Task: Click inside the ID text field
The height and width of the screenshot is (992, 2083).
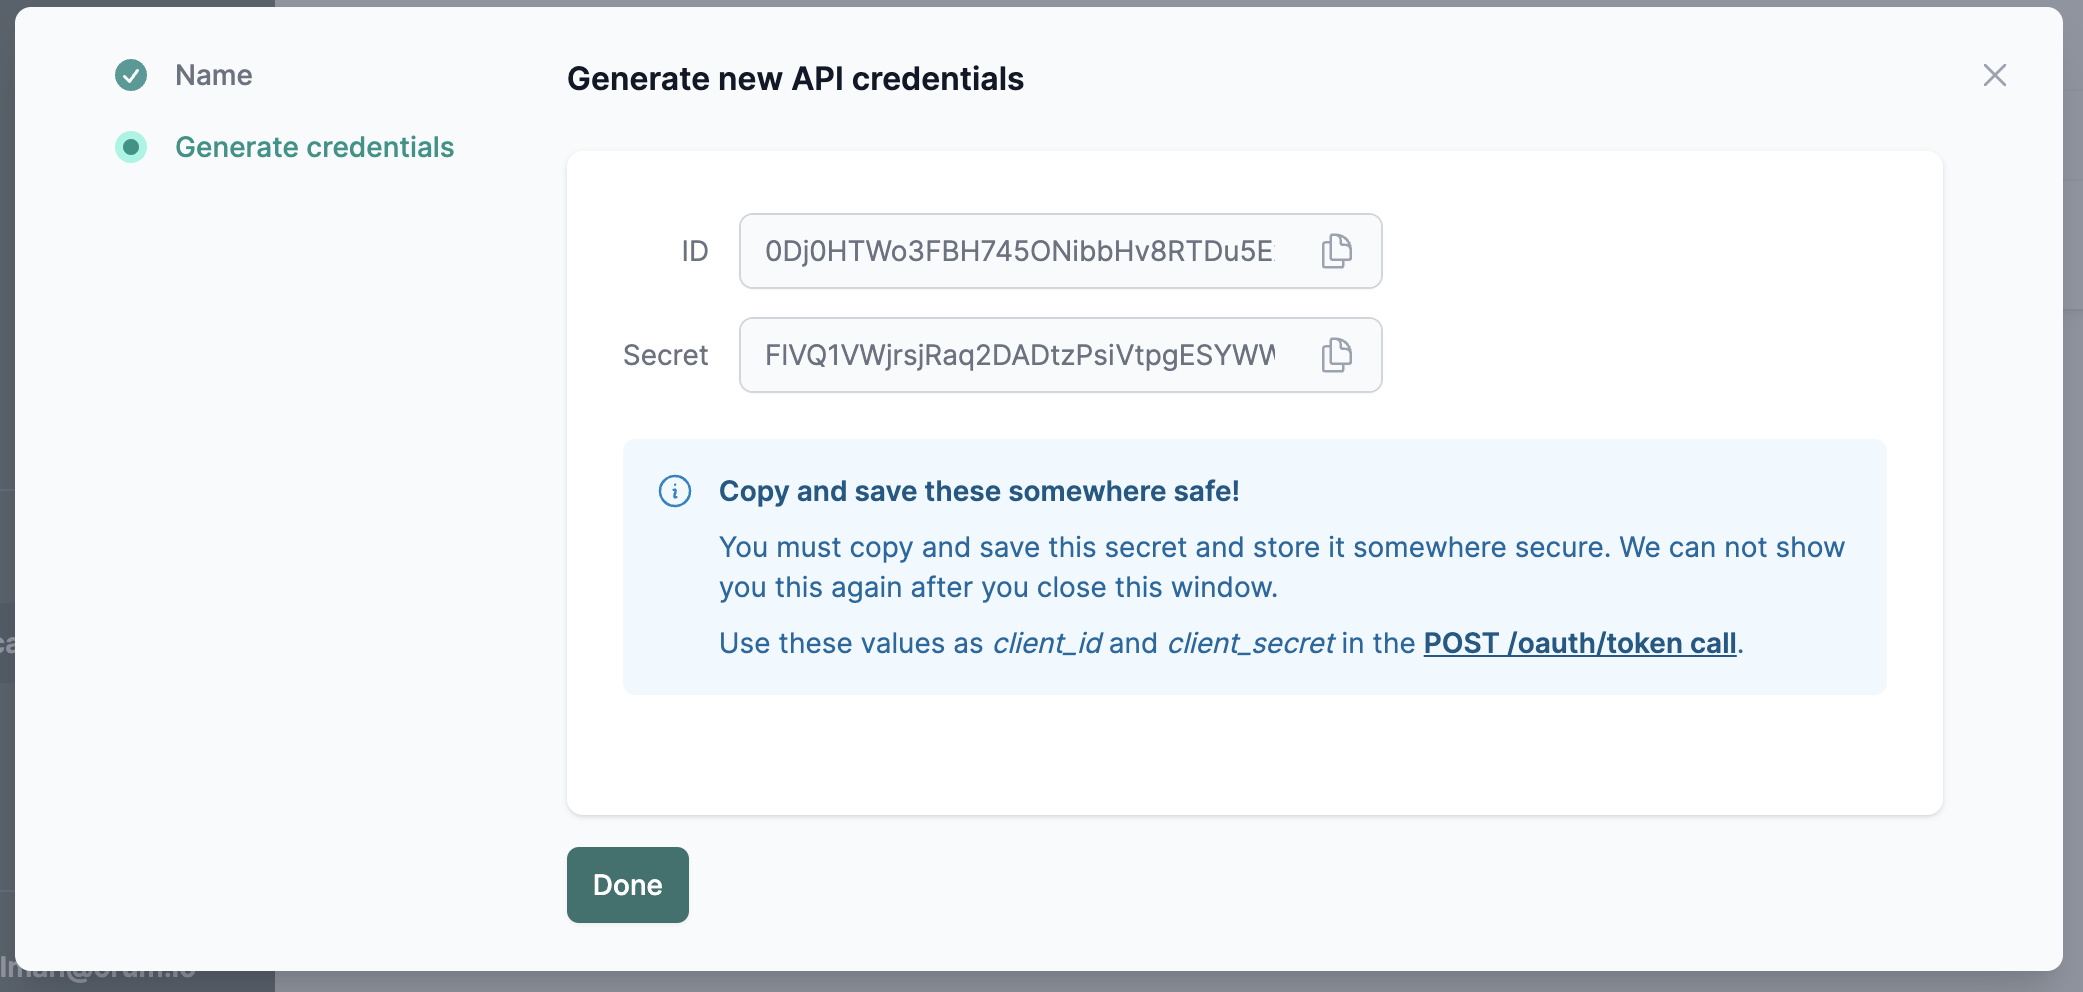Action: click(1018, 251)
